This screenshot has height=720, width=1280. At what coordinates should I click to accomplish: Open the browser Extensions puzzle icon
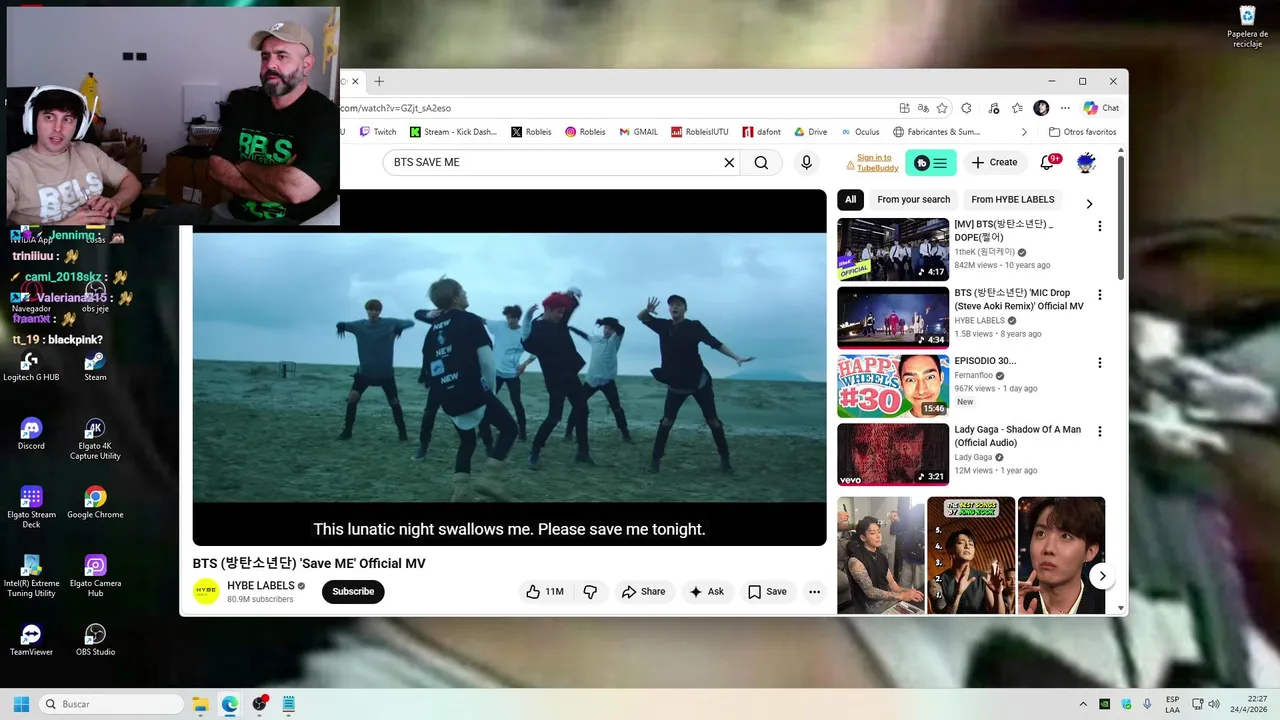coord(966,108)
